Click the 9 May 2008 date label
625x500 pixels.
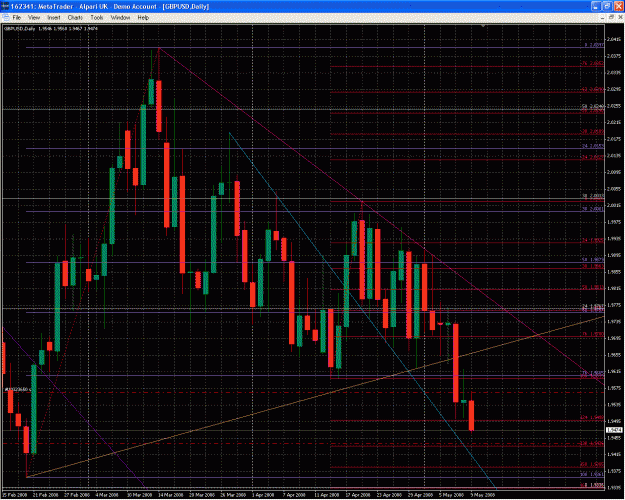click(x=483, y=495)
